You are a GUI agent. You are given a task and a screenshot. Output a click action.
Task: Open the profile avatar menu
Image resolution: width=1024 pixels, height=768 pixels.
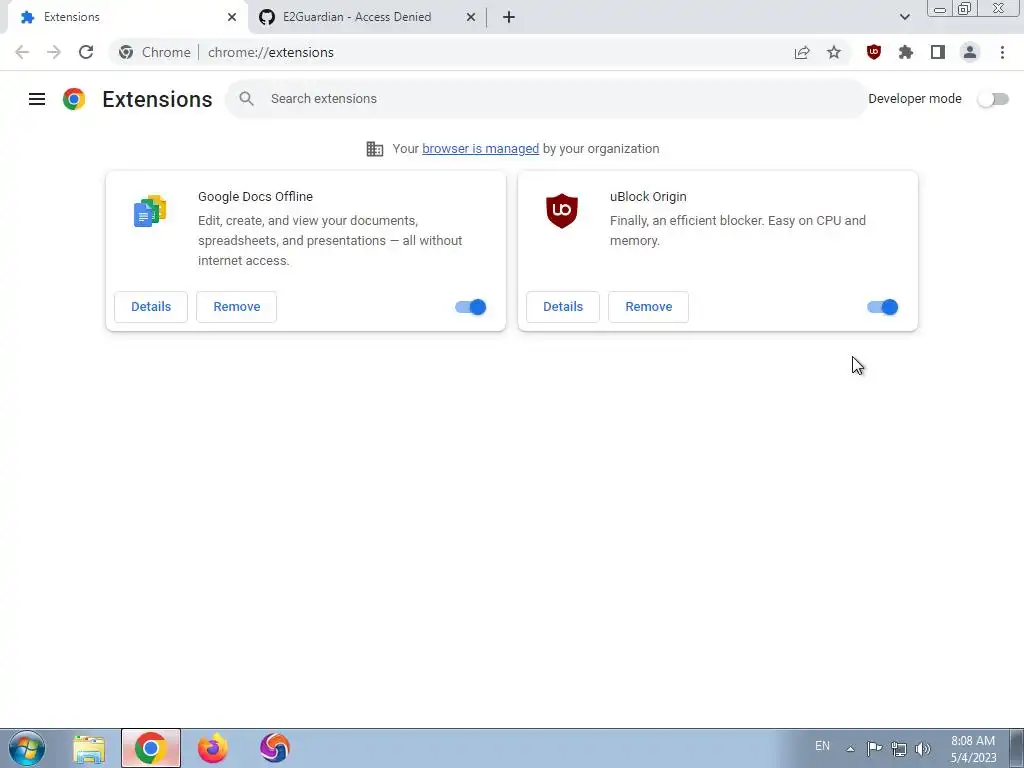click(970, 52)
